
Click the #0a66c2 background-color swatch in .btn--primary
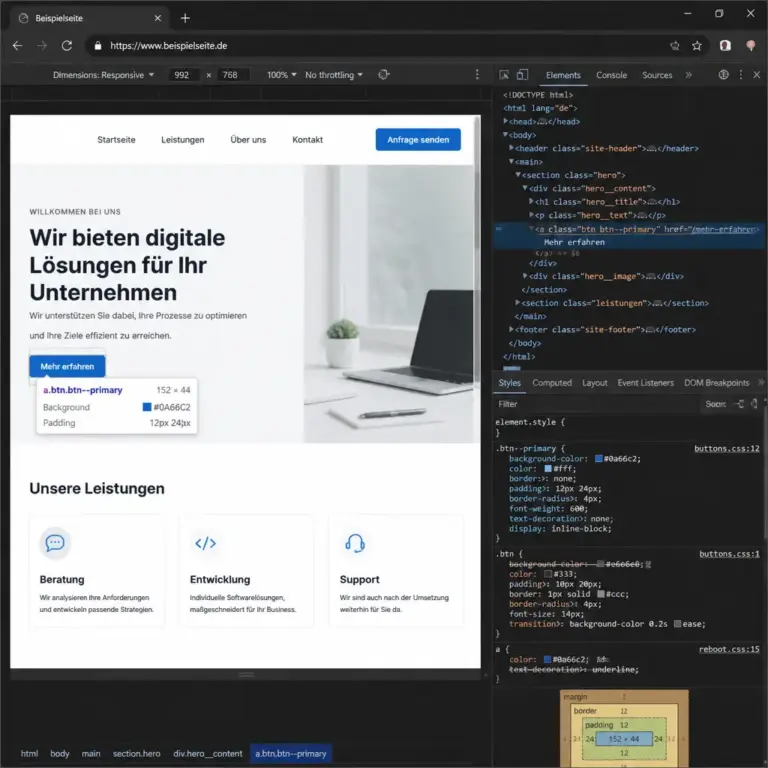pos(599,458)
